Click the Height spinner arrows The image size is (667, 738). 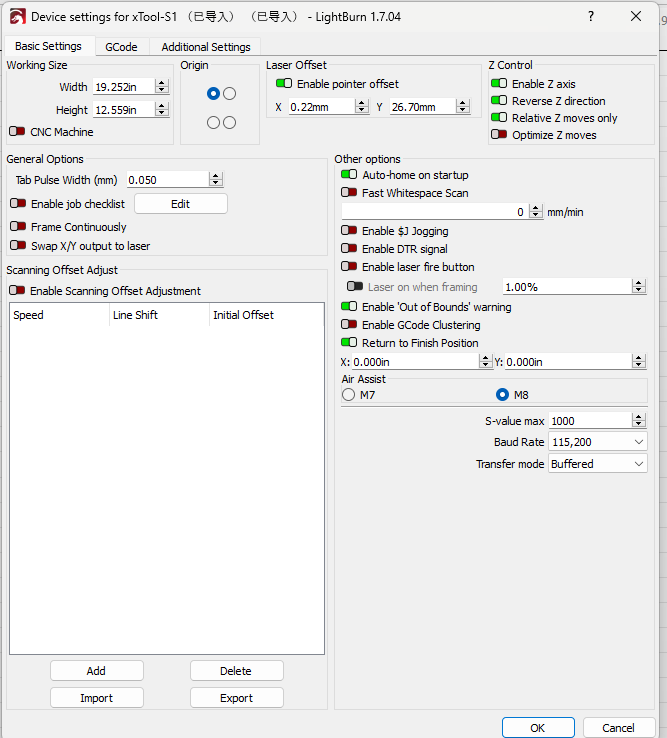point(162,110)
